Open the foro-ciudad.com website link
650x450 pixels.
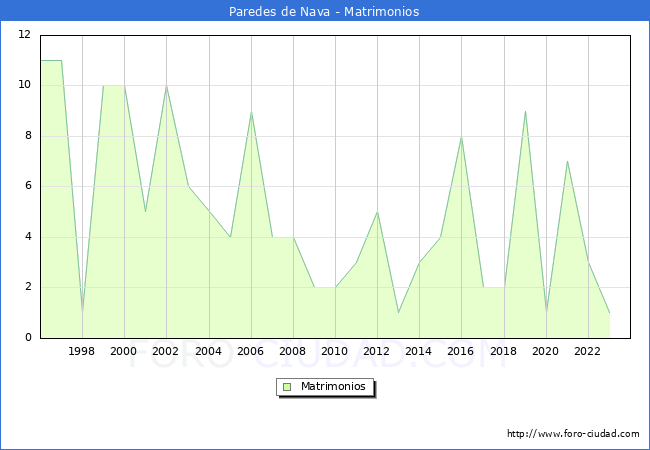573,434
